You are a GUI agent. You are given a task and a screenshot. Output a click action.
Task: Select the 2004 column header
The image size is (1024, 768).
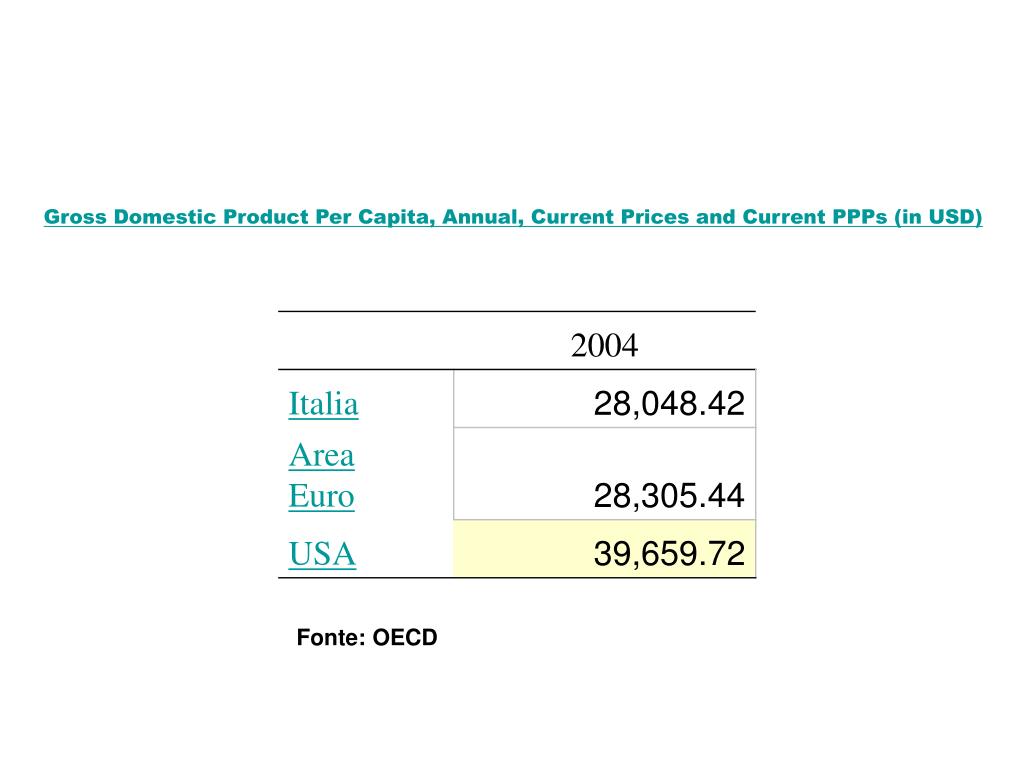coord(604,346)
